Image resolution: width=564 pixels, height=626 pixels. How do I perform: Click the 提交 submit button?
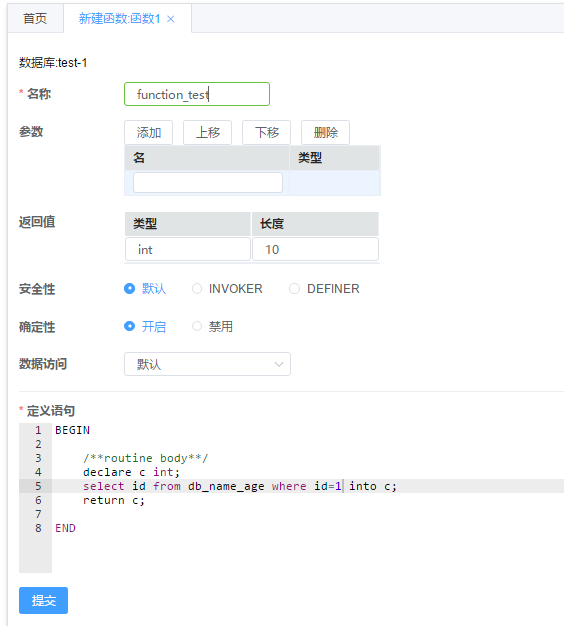pyautogui.click(x=44, y=600)
